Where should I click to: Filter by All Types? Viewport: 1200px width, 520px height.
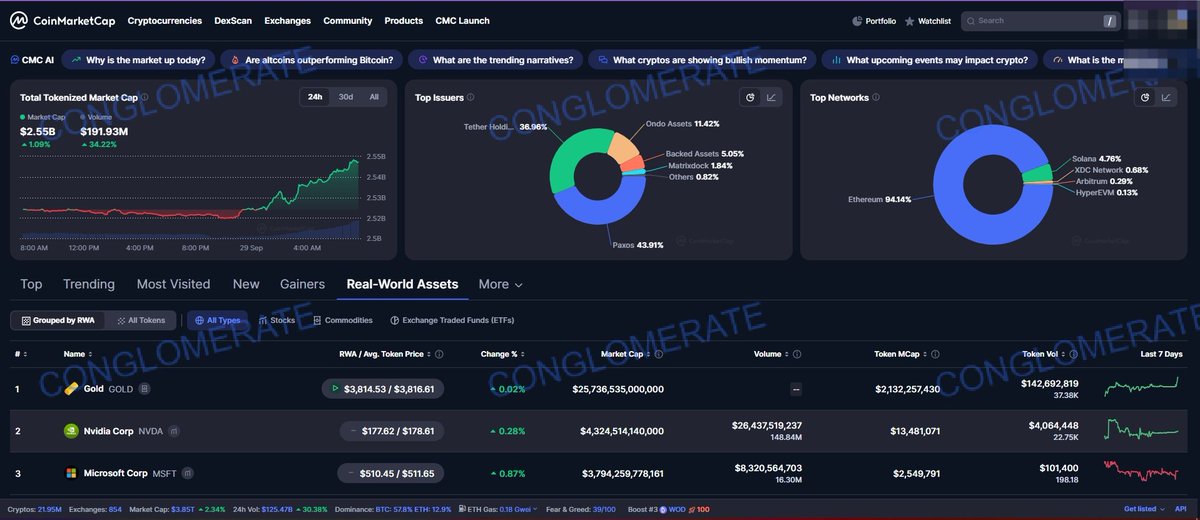217,320
